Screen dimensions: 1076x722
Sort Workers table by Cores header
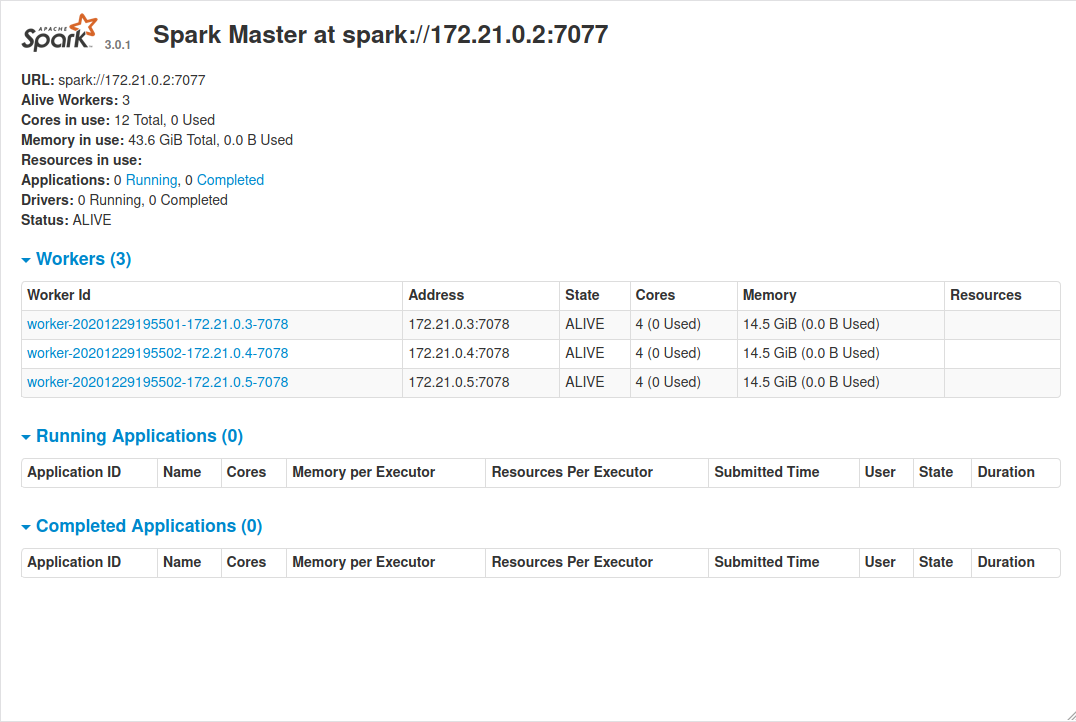655,295
